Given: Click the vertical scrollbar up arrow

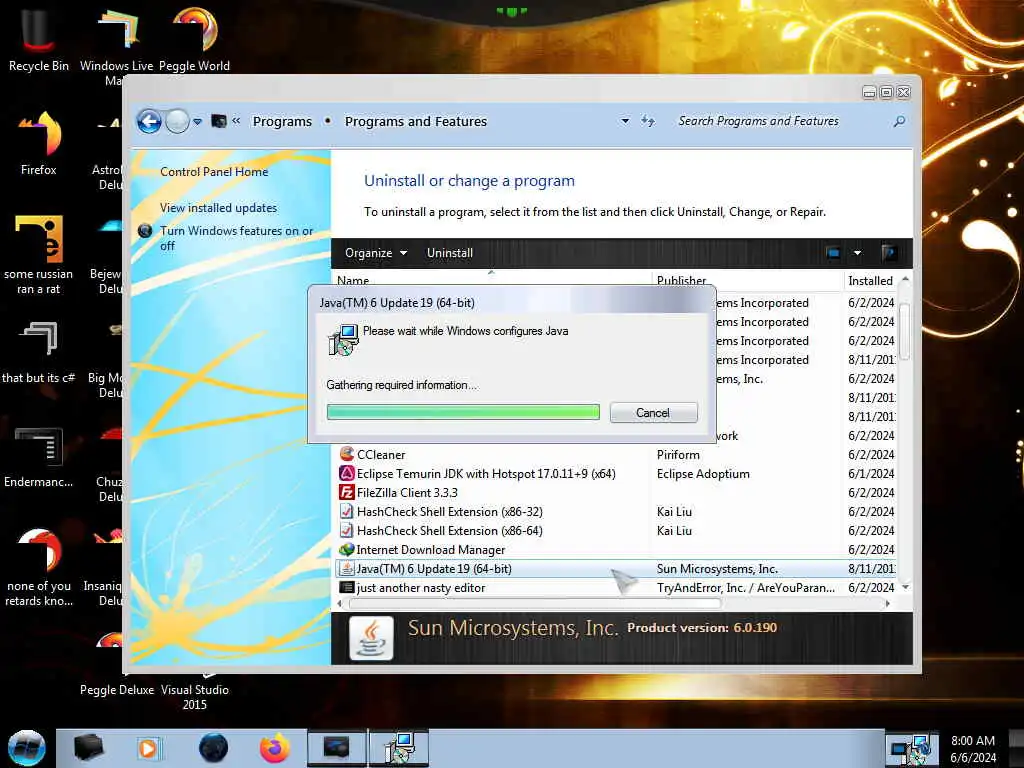Looking at the screenshot, I should (x=905, y=280).
